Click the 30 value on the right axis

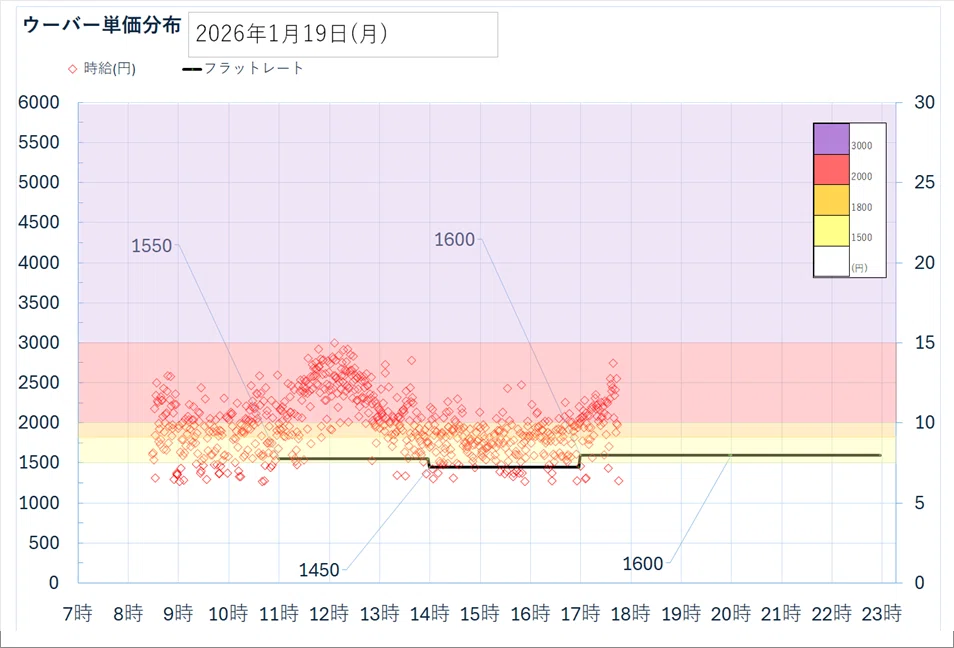(925, 102)
